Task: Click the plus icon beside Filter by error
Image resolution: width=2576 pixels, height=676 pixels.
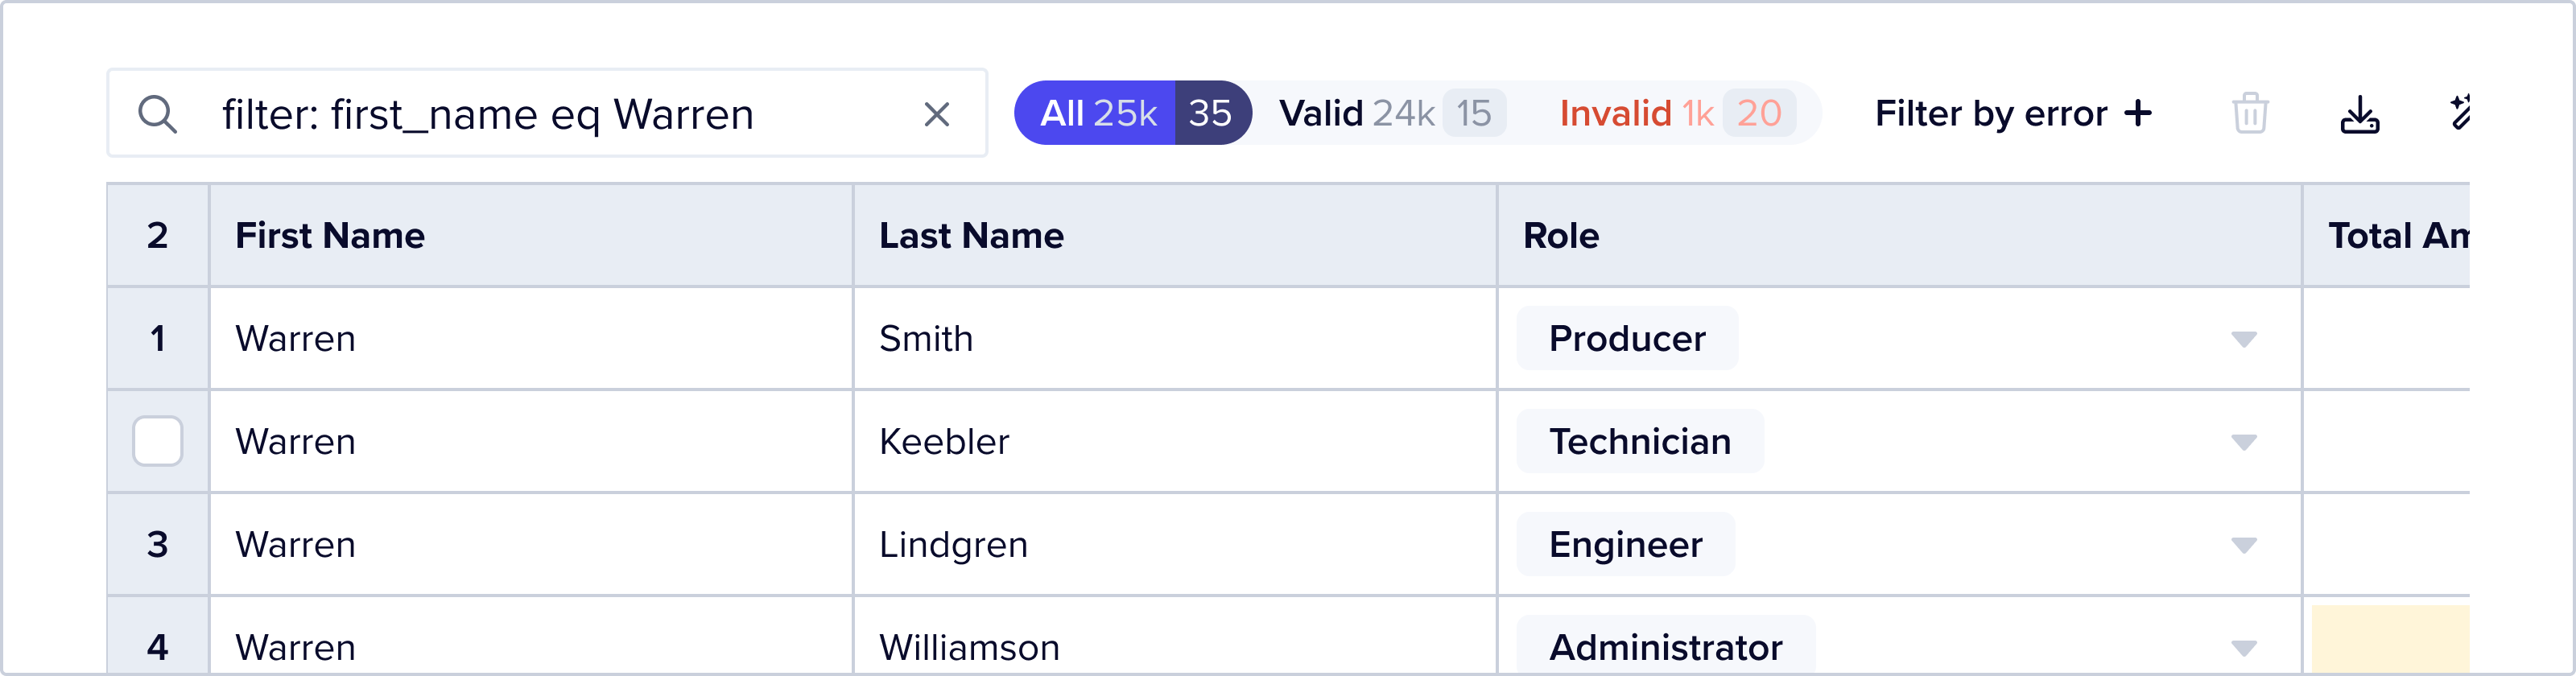Action: [x=2138, y=114]
